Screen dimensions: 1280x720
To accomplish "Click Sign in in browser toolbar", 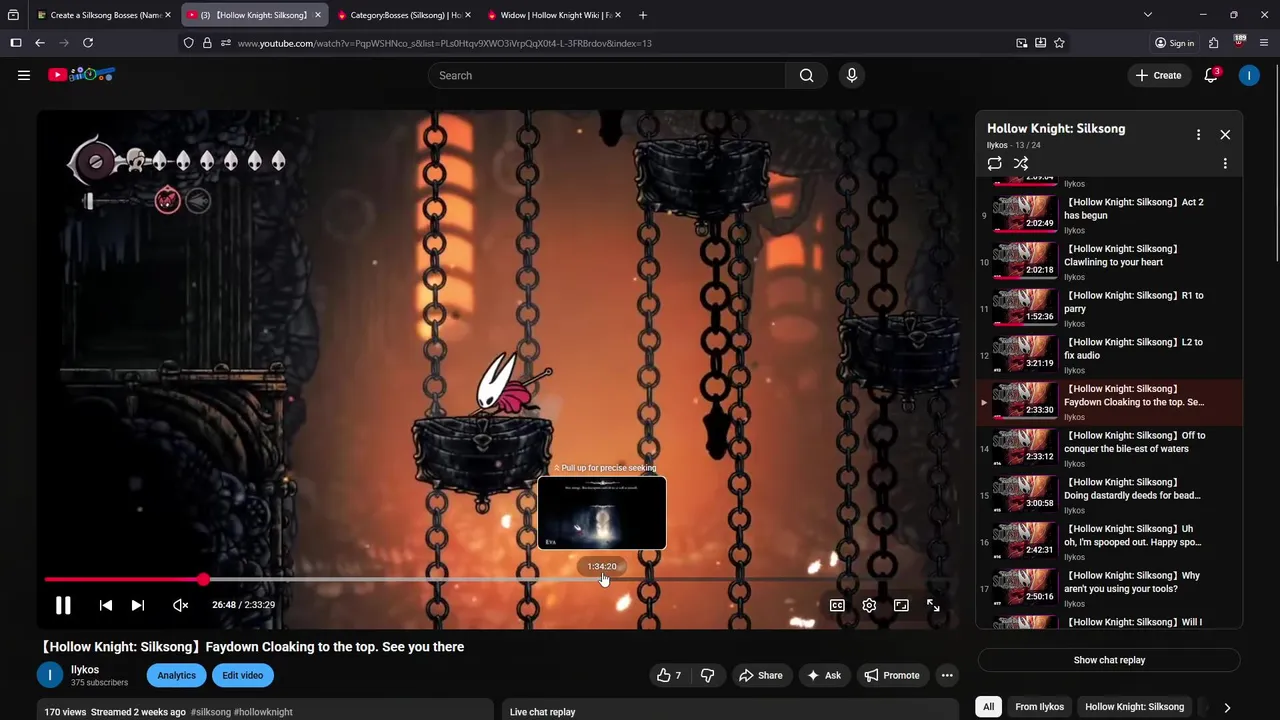I will tap(1174, 43).
